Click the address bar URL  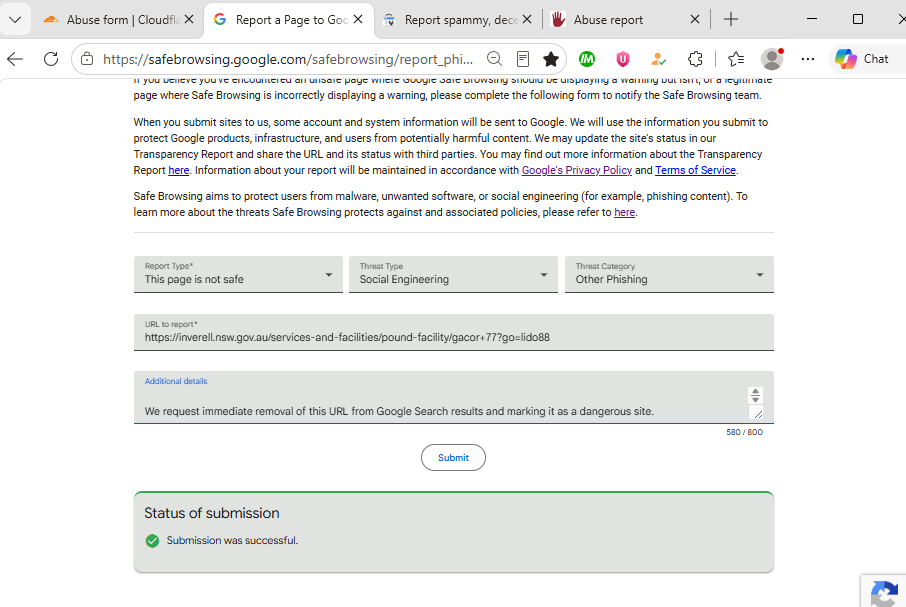[287, 59]
